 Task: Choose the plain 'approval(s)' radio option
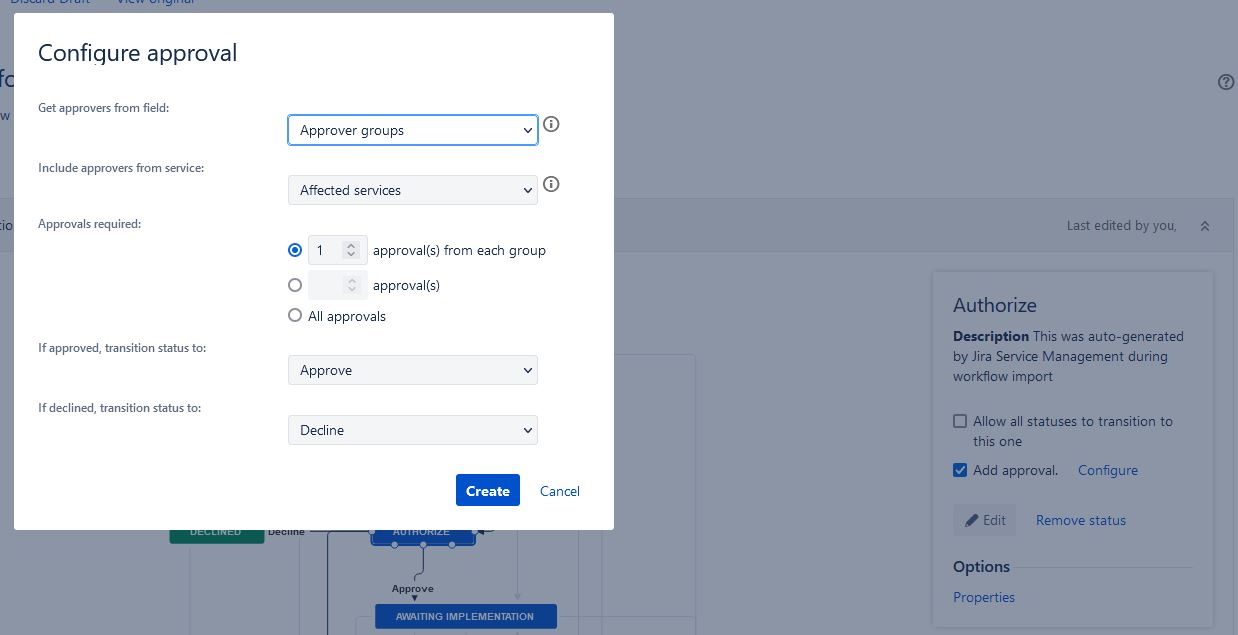[295, 285]
